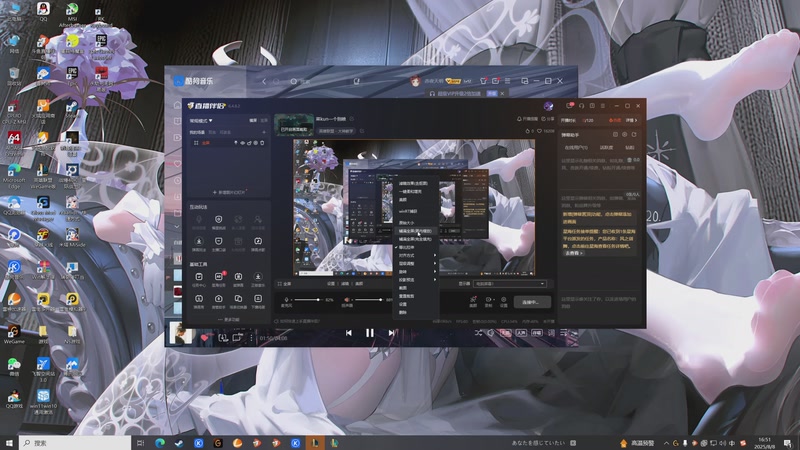Screen dimensions: 800x450
Task: Click the edit pencil icon beside the stream title
Action: click(352, 119)
